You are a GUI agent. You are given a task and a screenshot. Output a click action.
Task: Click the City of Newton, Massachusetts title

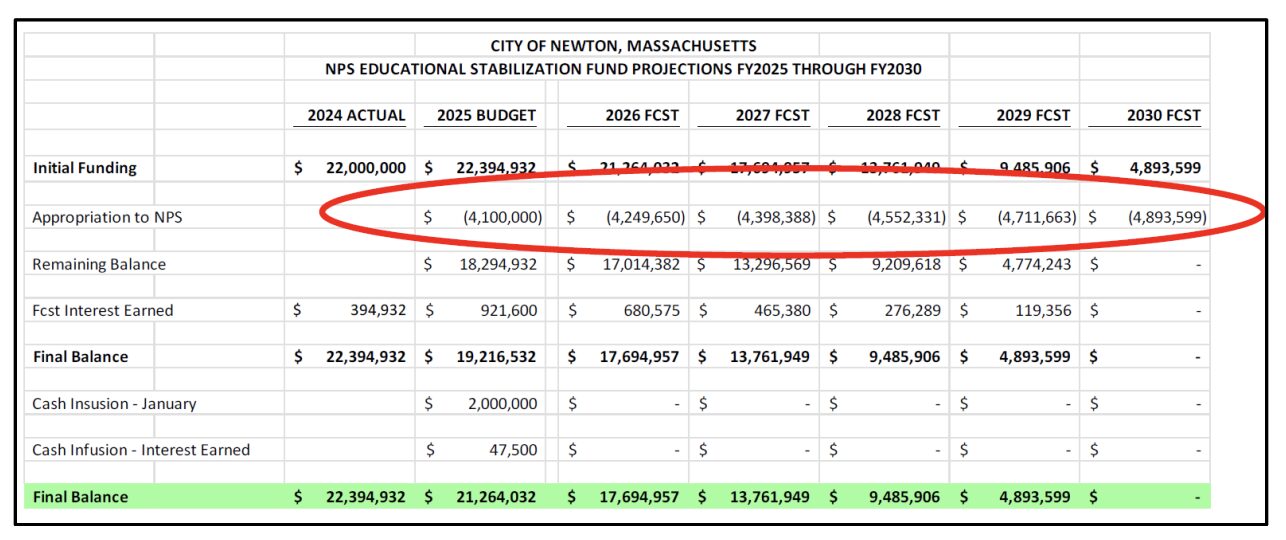point(623,46)
